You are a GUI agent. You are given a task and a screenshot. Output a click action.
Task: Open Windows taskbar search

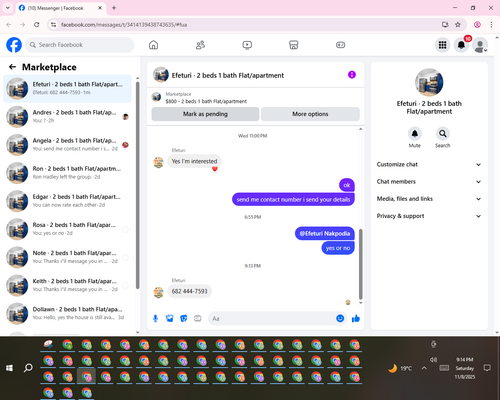pyautogui.click(x=28, y=368)
